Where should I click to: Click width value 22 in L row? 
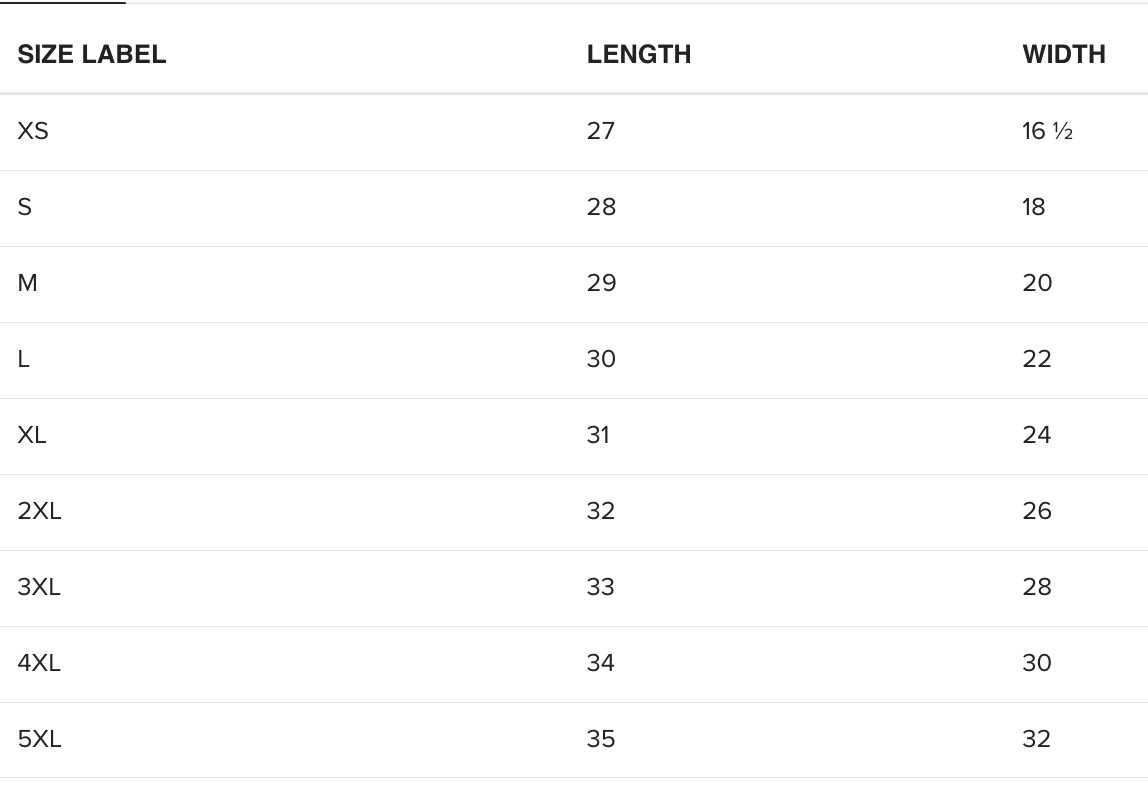(1037, 359)
